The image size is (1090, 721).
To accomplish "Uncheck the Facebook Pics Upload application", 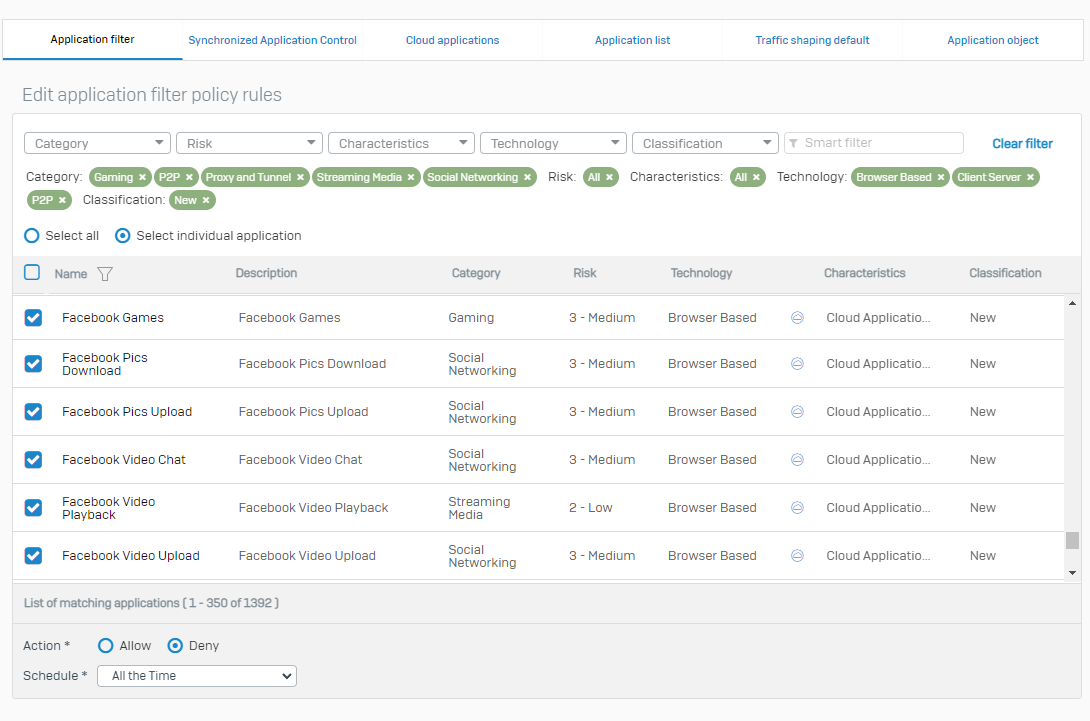I will 33,412.
